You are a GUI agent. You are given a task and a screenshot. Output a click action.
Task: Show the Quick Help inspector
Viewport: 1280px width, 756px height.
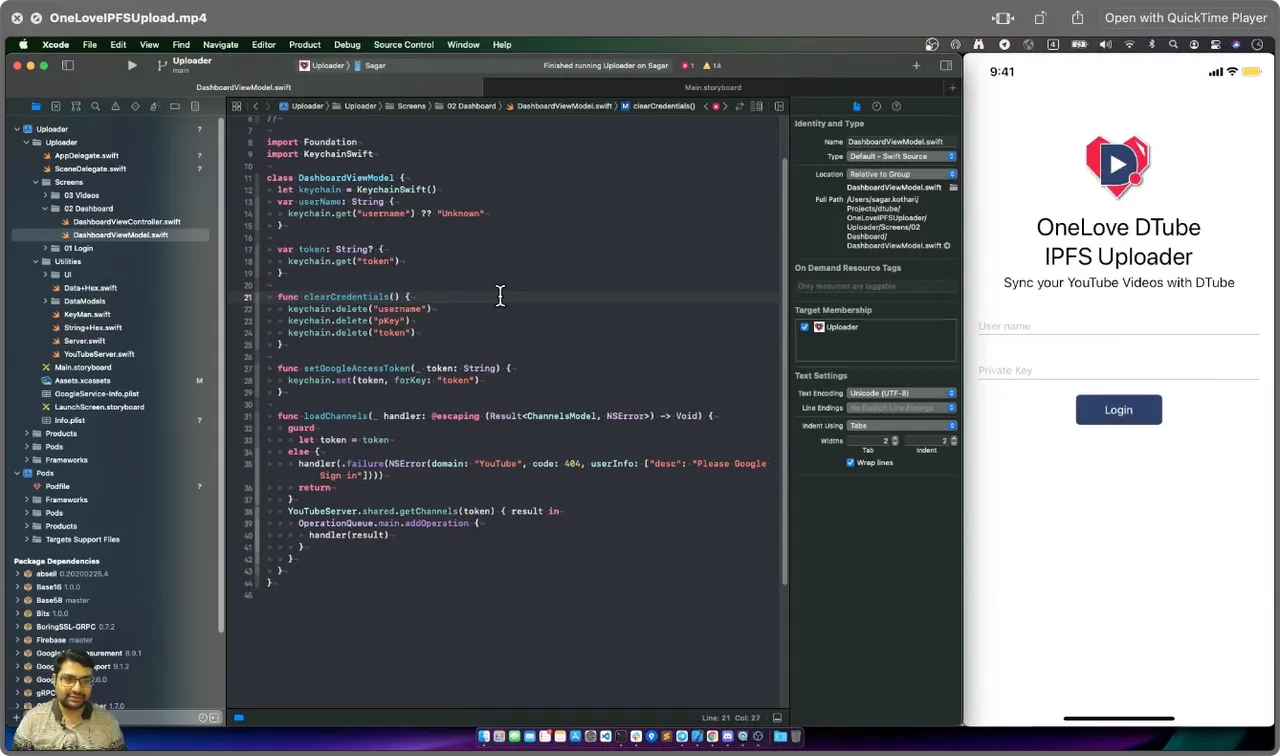pyautogui.click(x=896, y=106)
